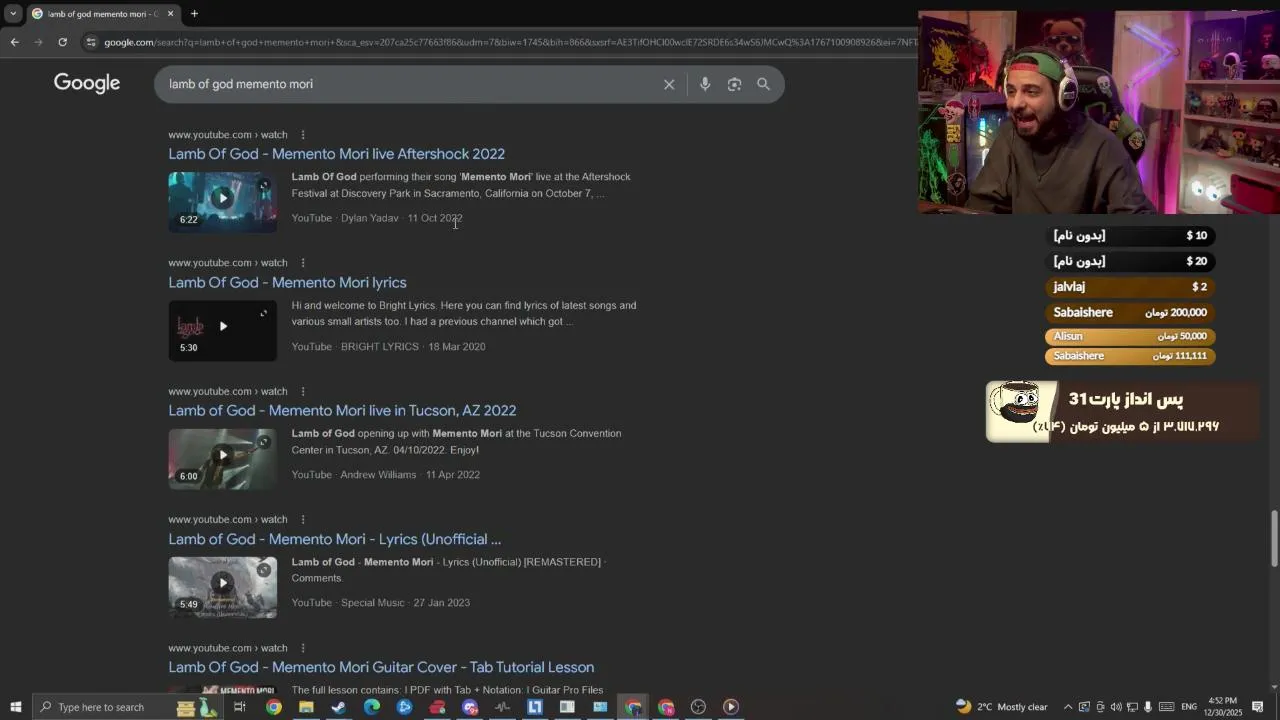Open 'Memento Mori Guitar Cover - Tab Tutorial Lesson' link
This screenshot has width=1280, height=720.
(381, 667)
